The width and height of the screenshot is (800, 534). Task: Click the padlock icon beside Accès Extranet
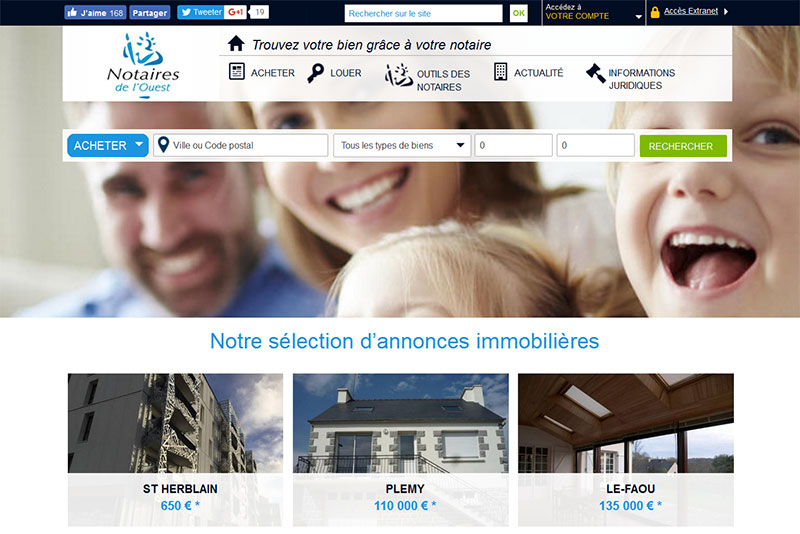655,12
